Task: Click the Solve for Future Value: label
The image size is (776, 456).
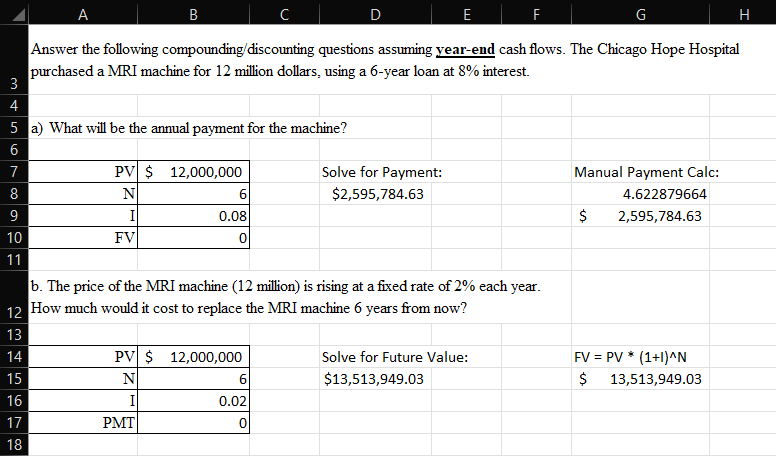Action: pyautogui.click(x=394, y=357)
